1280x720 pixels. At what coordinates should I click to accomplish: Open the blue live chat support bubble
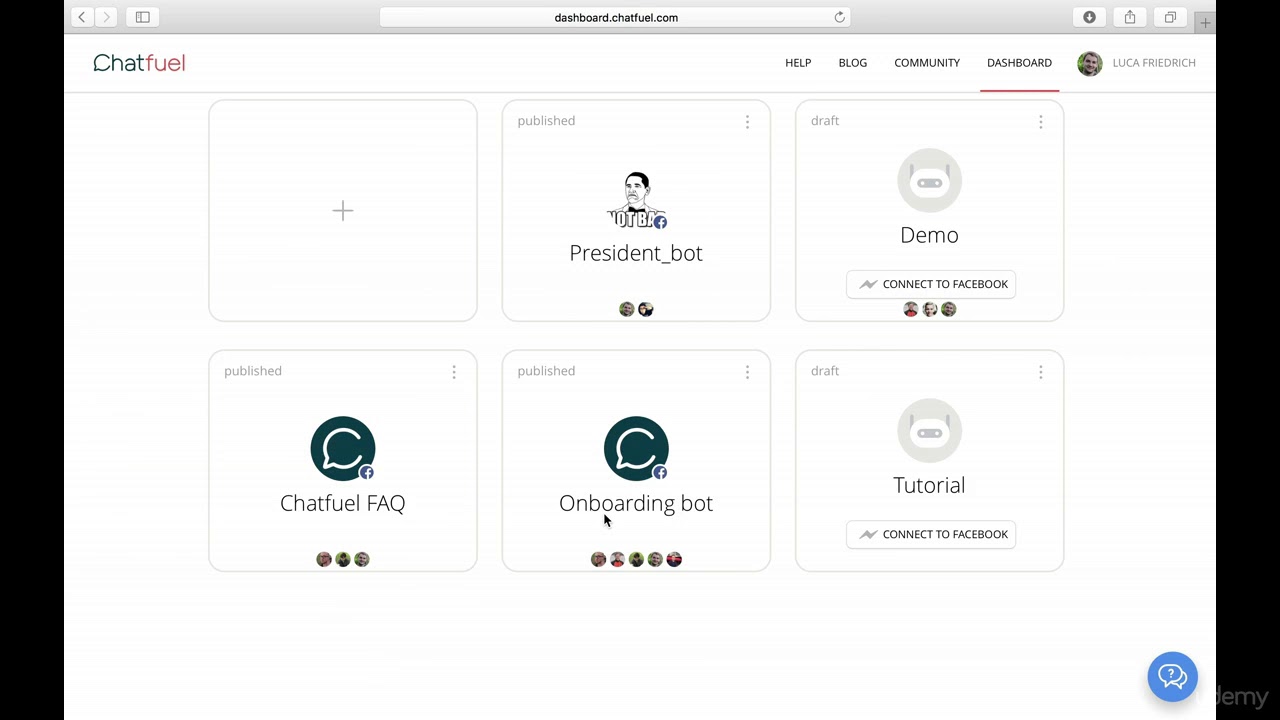tap(1173, 677)
